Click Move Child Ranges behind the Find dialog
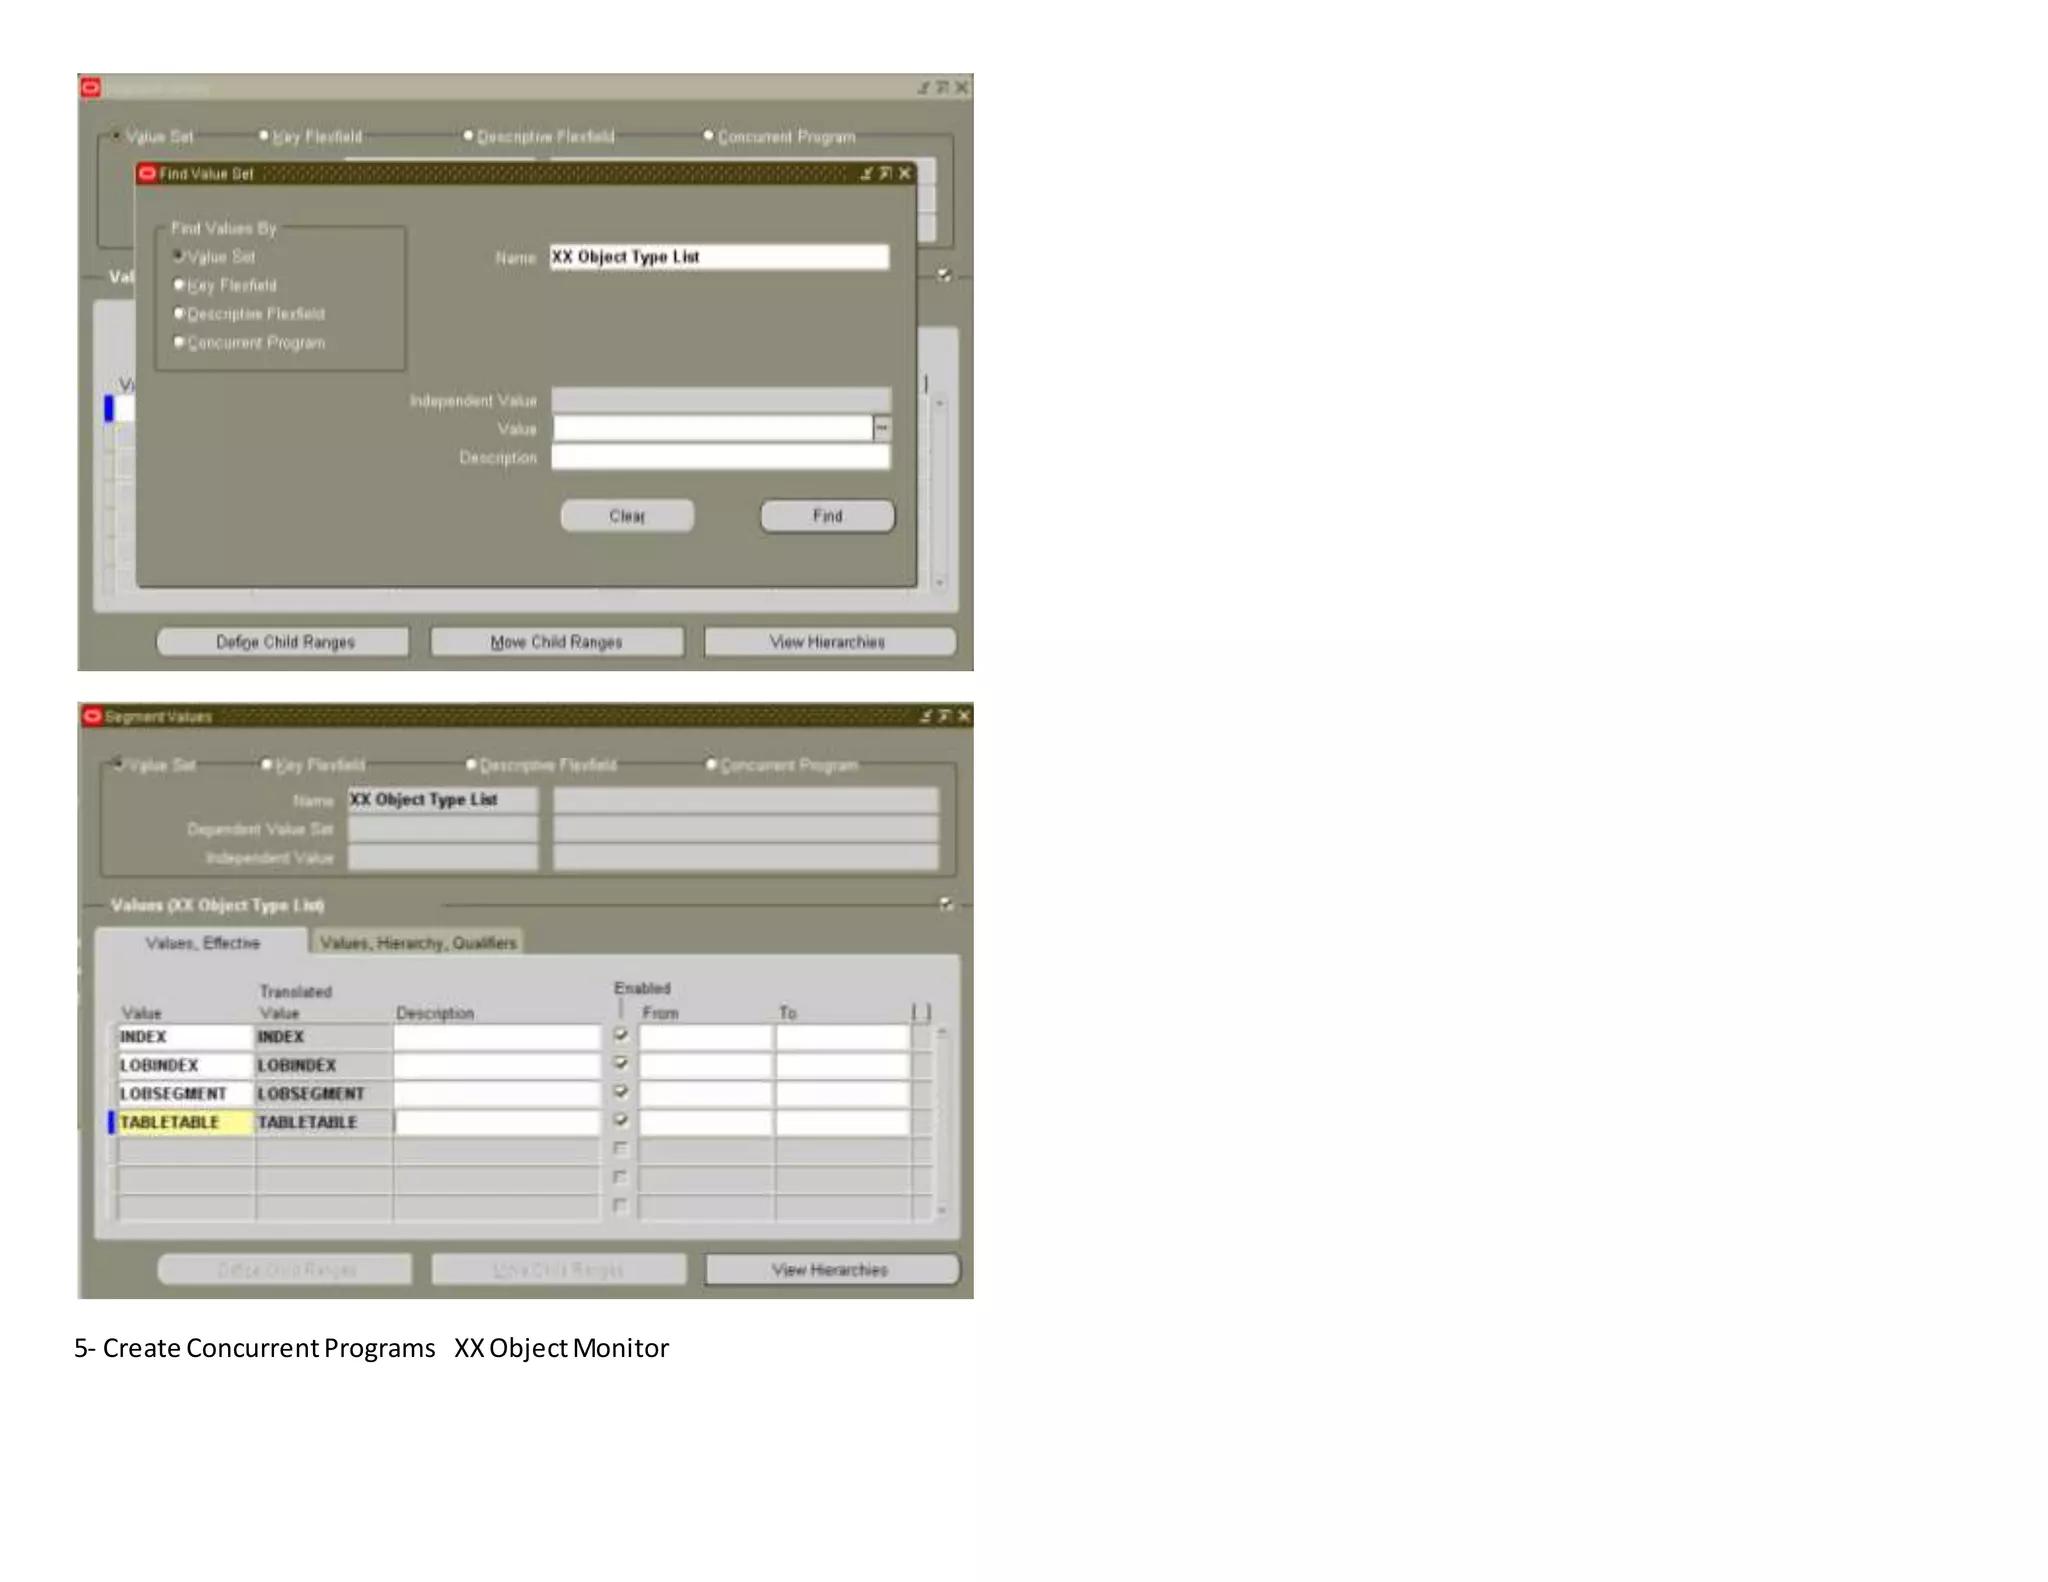Screen dimensions: 2048x1582 pyautogui.click(x=557, y=642)
